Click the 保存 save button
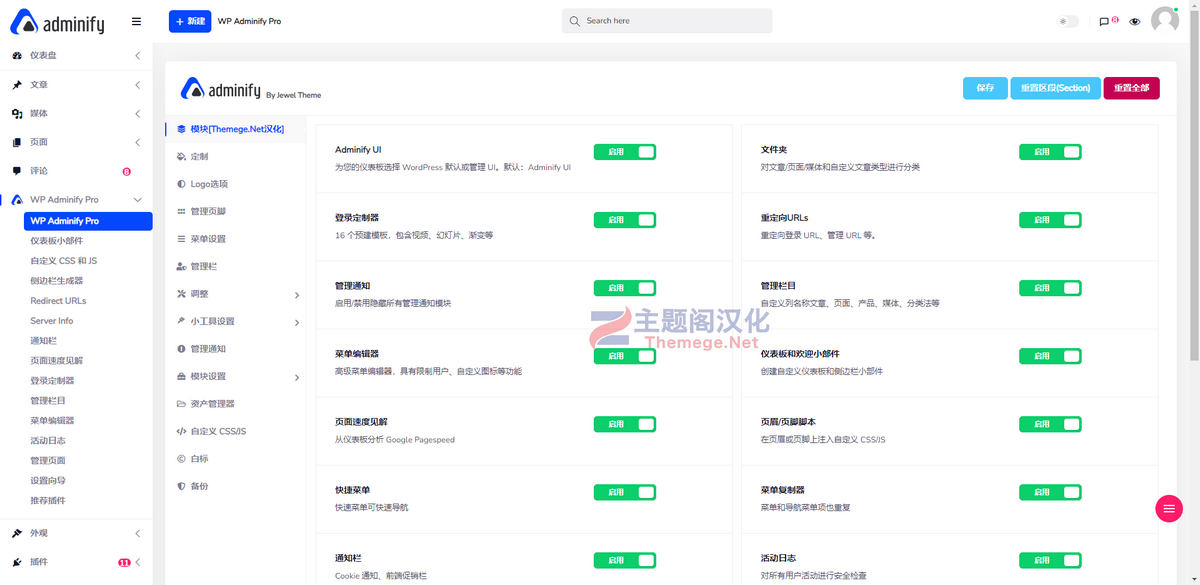Image resolution: width=1200 pixels, height=585 pixels. [985, 88]
